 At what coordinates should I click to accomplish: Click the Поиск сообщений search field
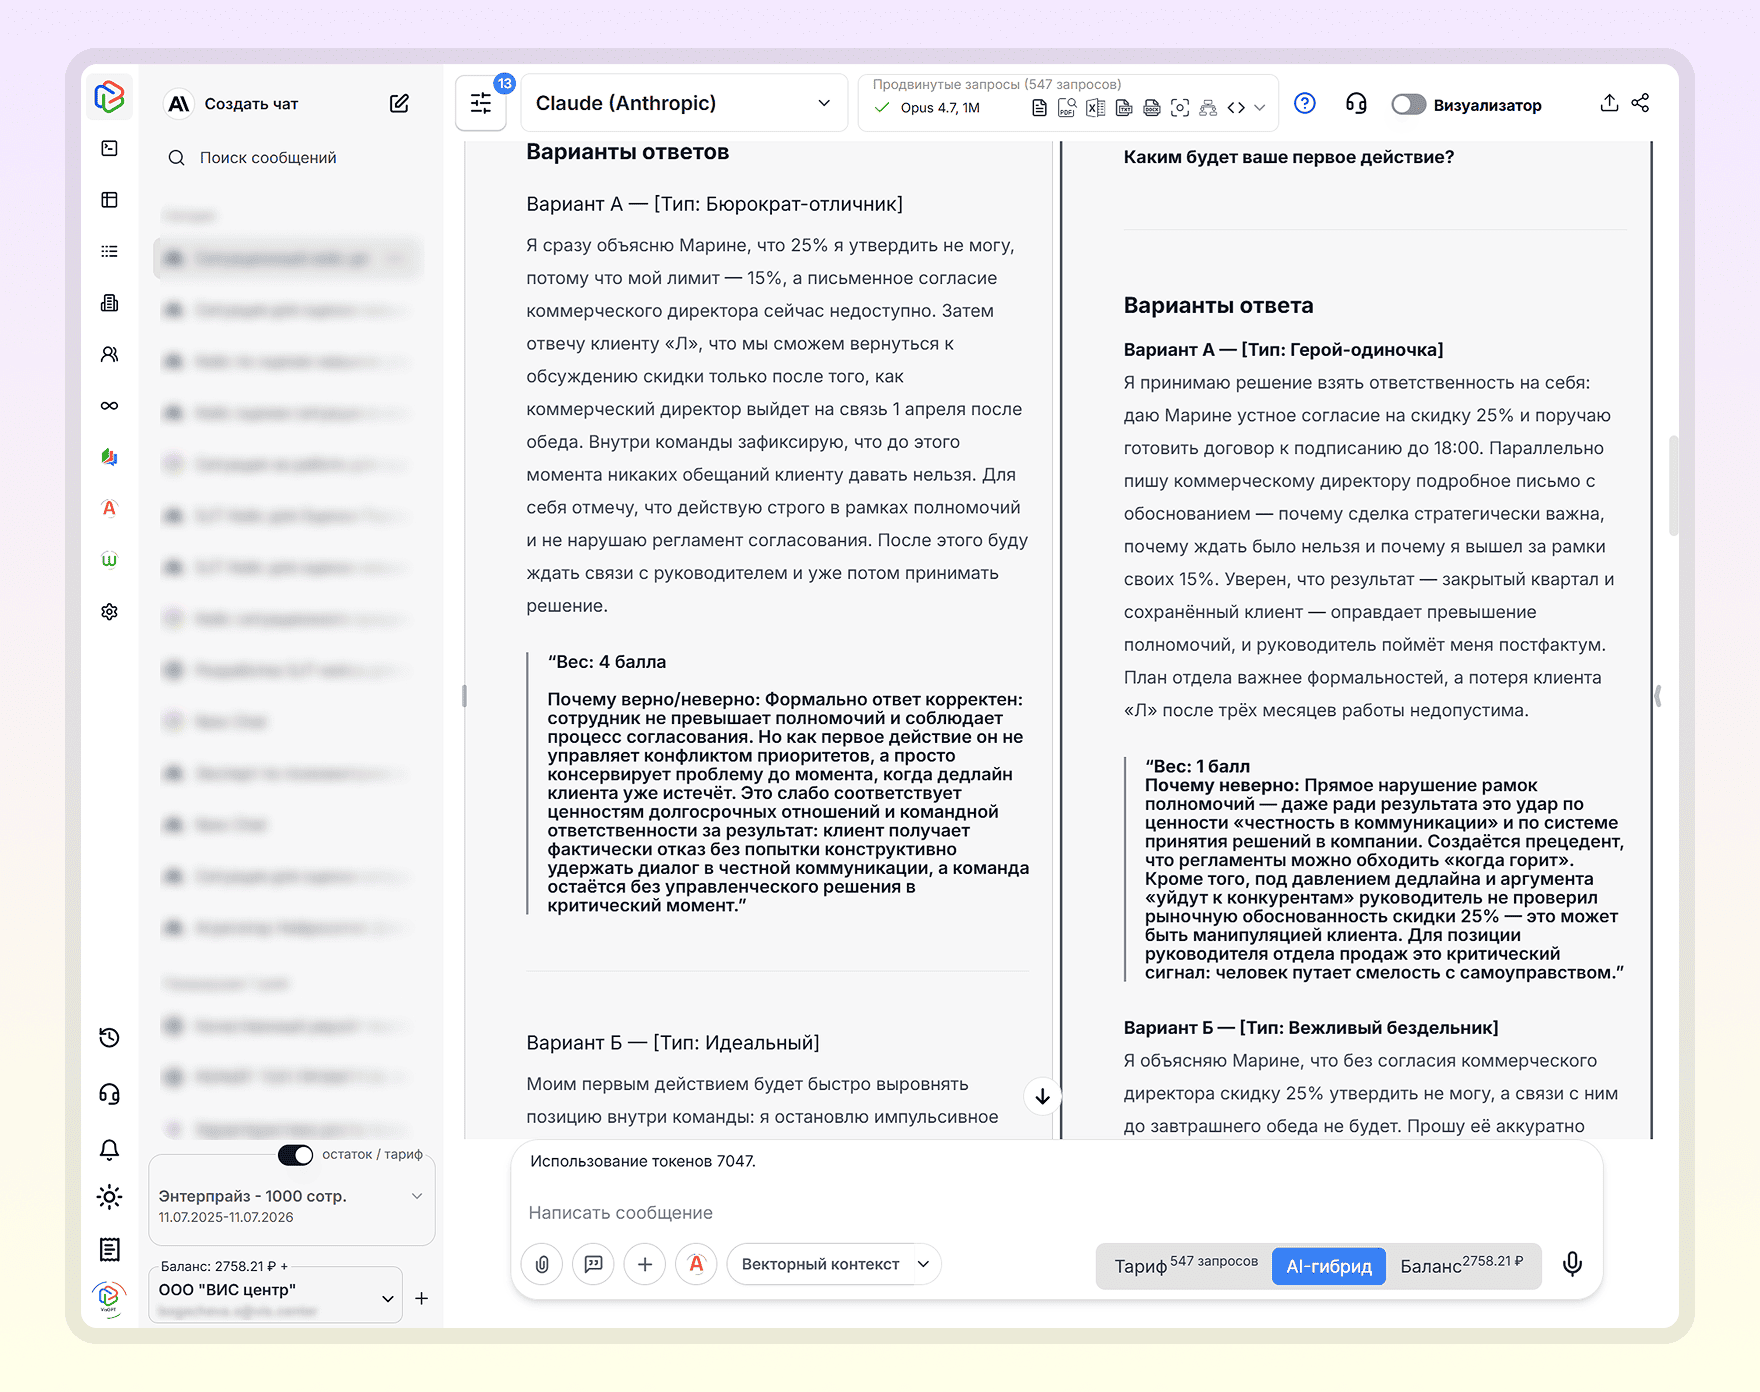[268, 158]
